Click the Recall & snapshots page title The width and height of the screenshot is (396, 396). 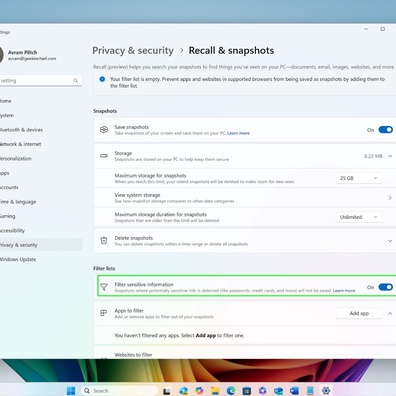click(x=231, y=51)
